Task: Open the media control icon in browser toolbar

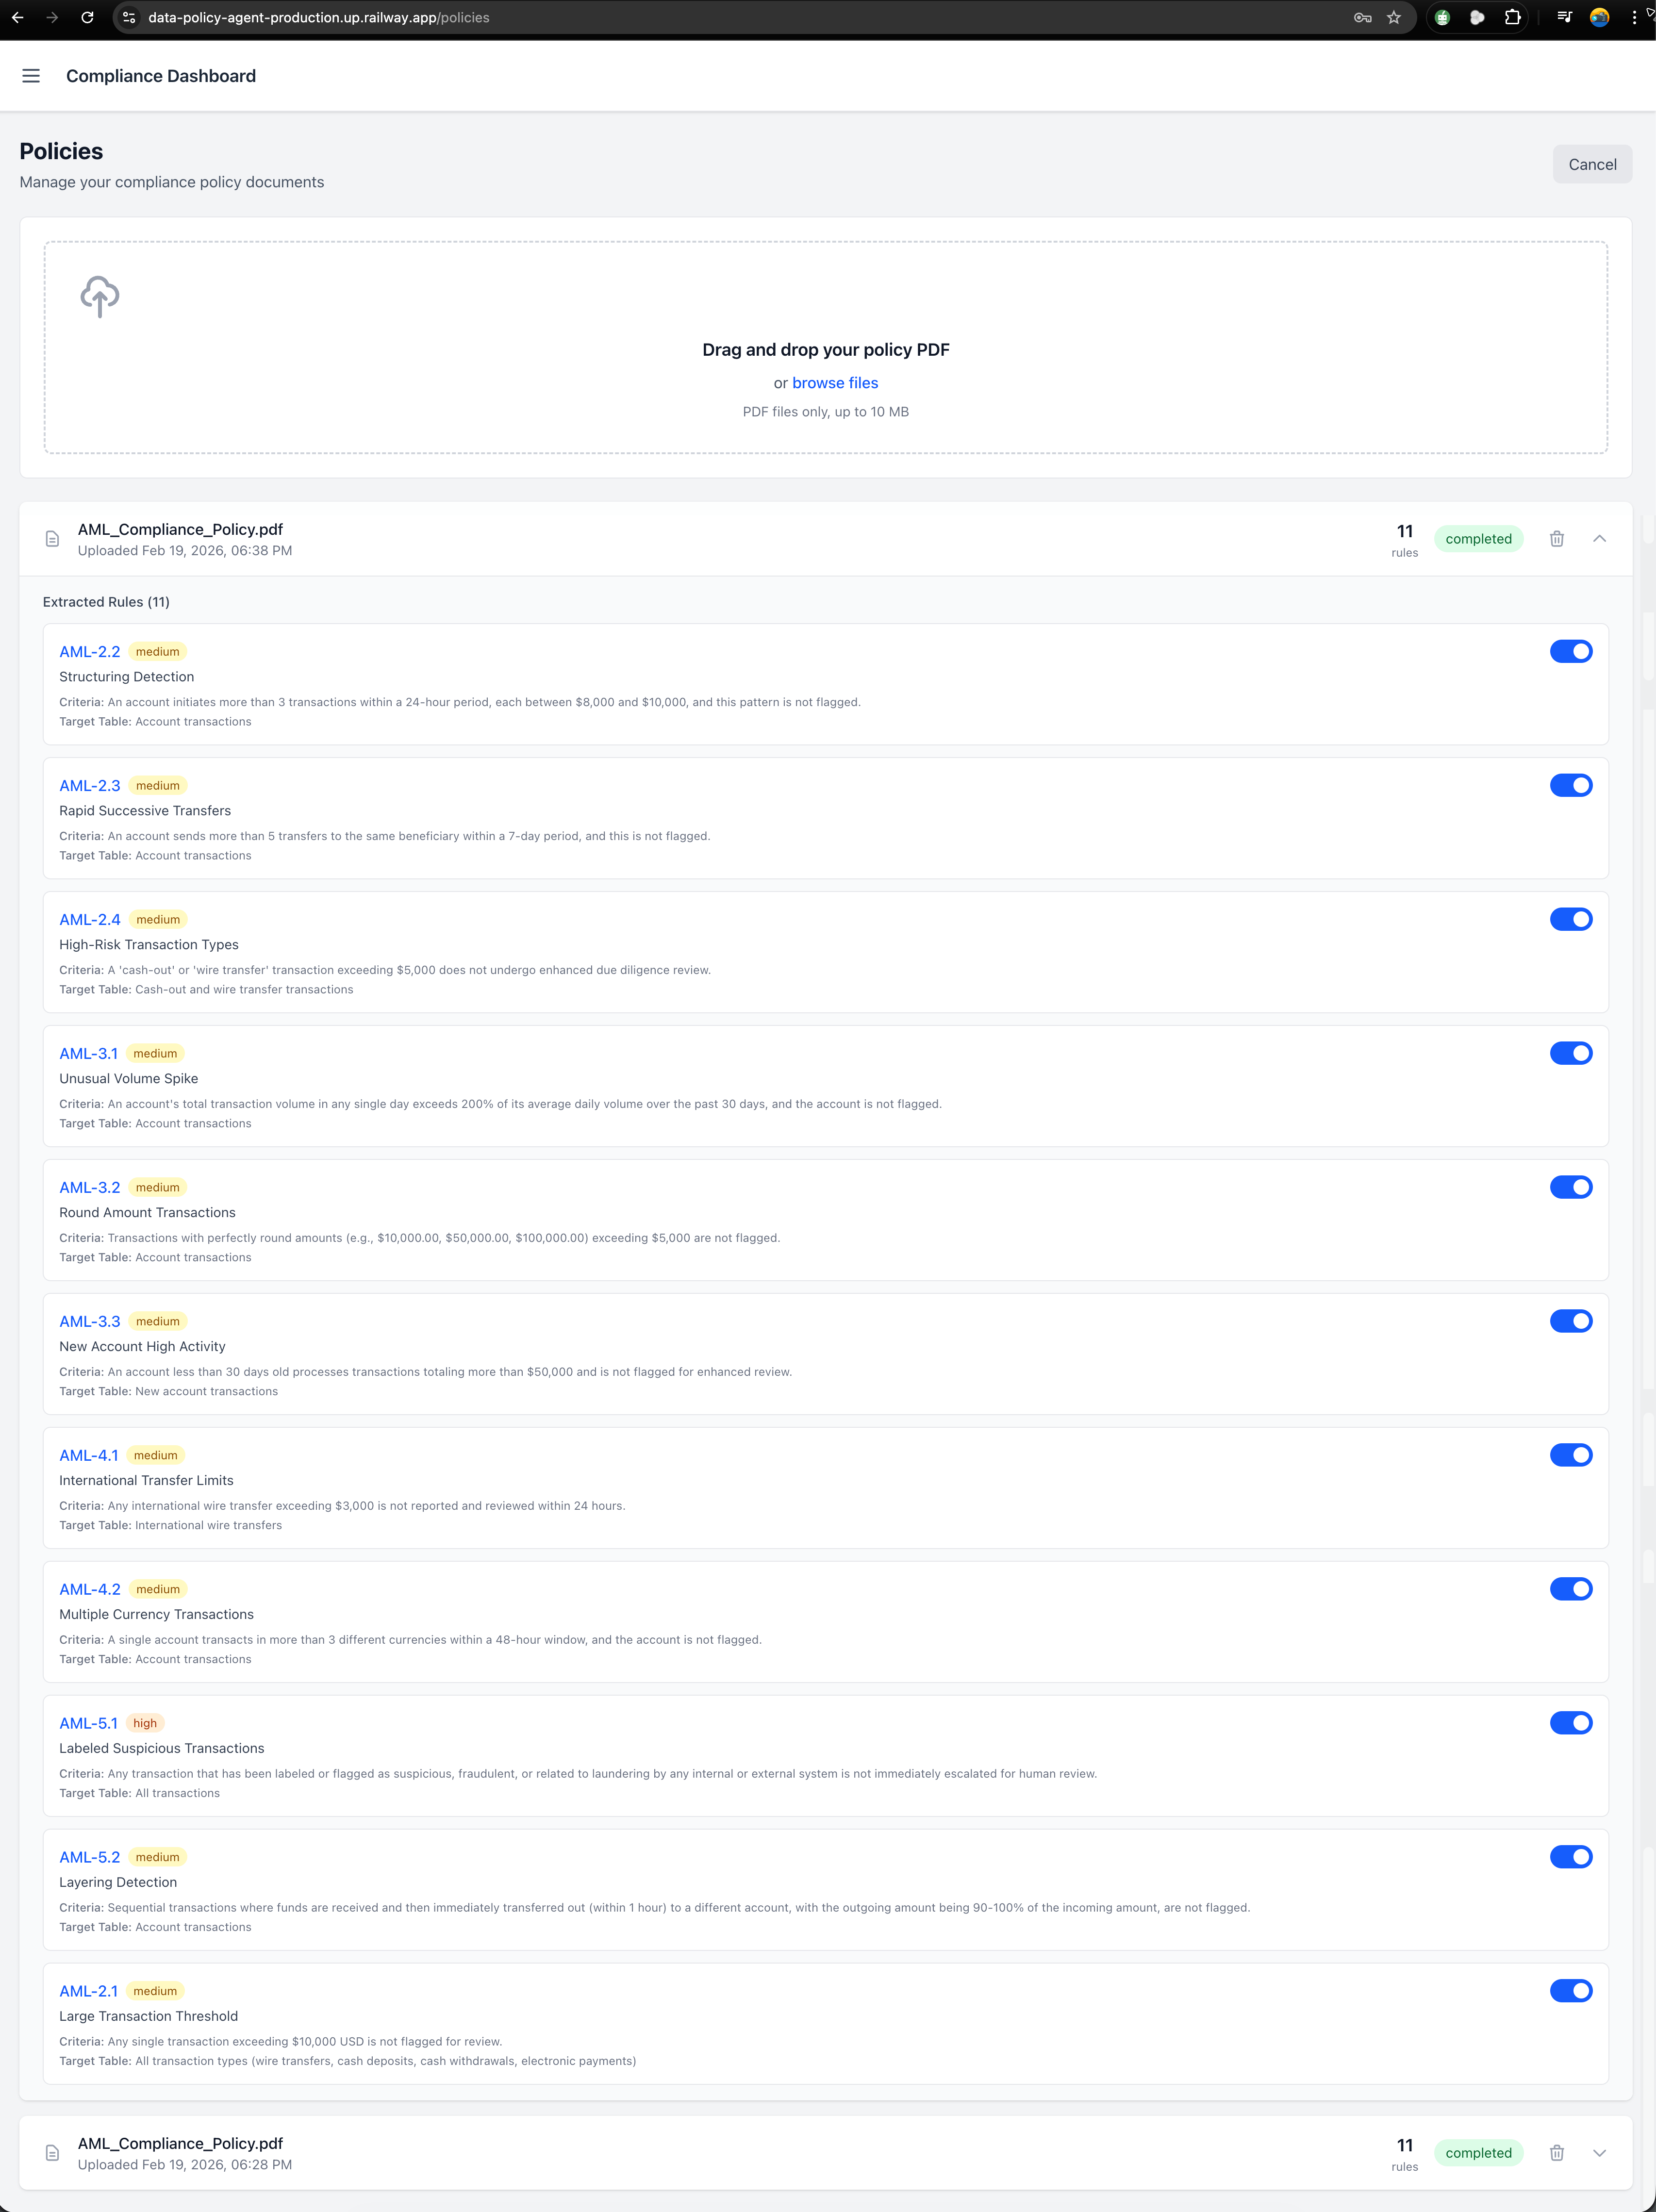Action: click(x=1565, y=17)
